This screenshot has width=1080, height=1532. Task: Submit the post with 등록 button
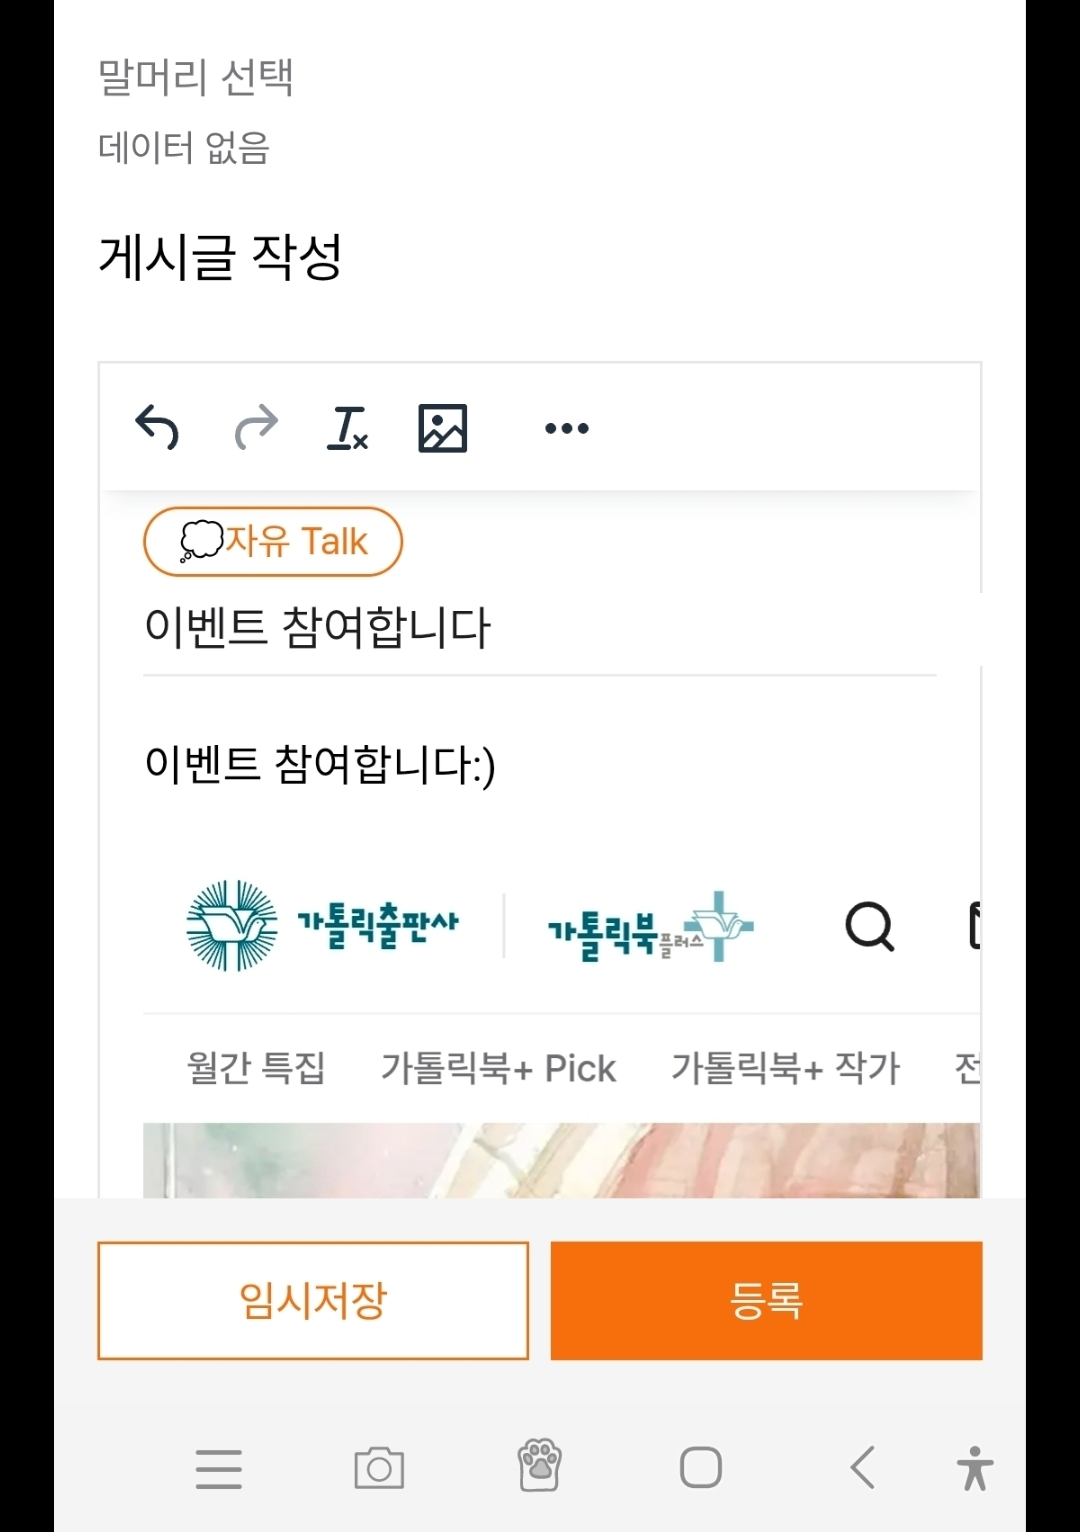point(767,1301)
